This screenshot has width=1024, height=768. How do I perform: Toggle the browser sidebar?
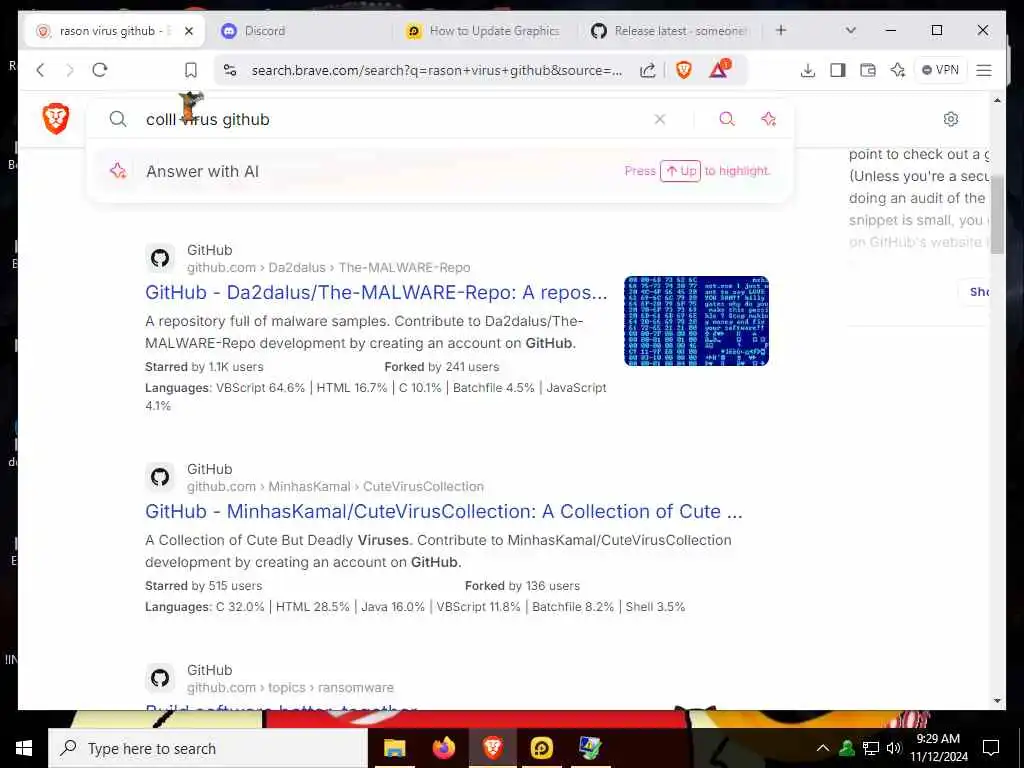tap(838, 70)
